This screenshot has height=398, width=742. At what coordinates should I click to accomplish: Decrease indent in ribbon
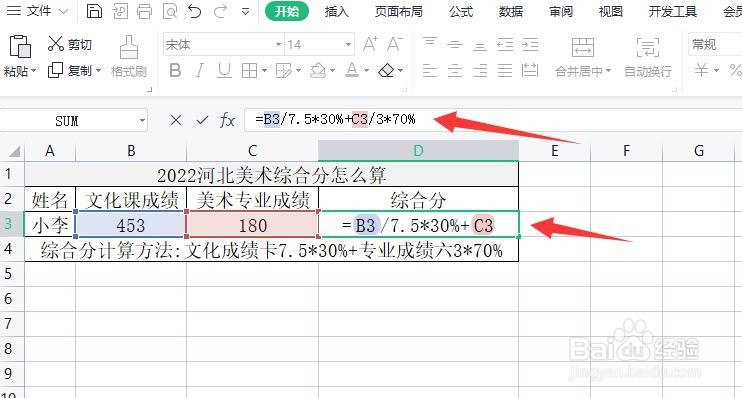pos(505,44)
